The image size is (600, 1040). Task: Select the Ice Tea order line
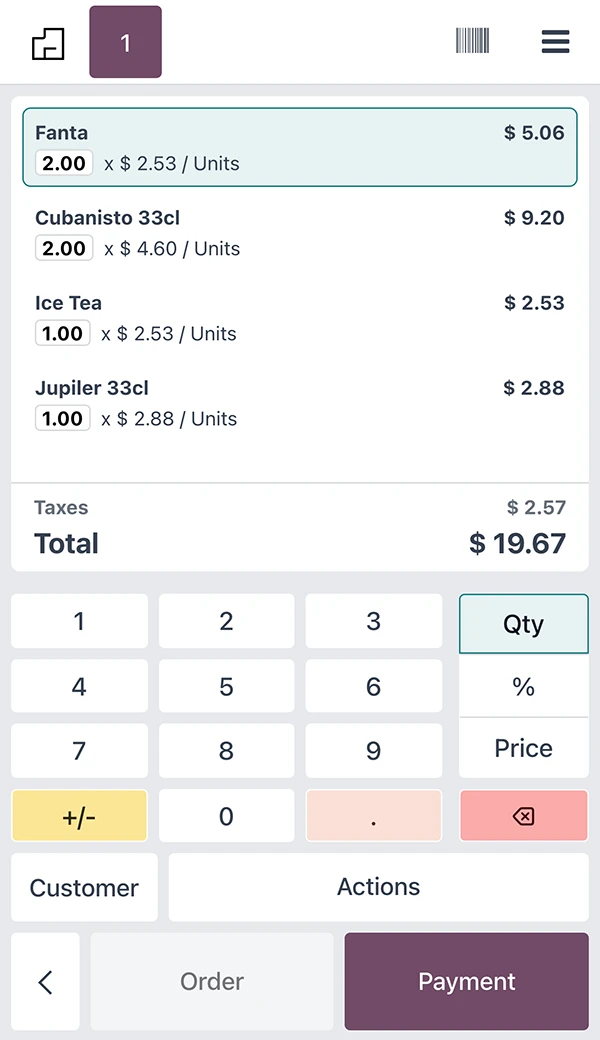click(x=300, y=317)
